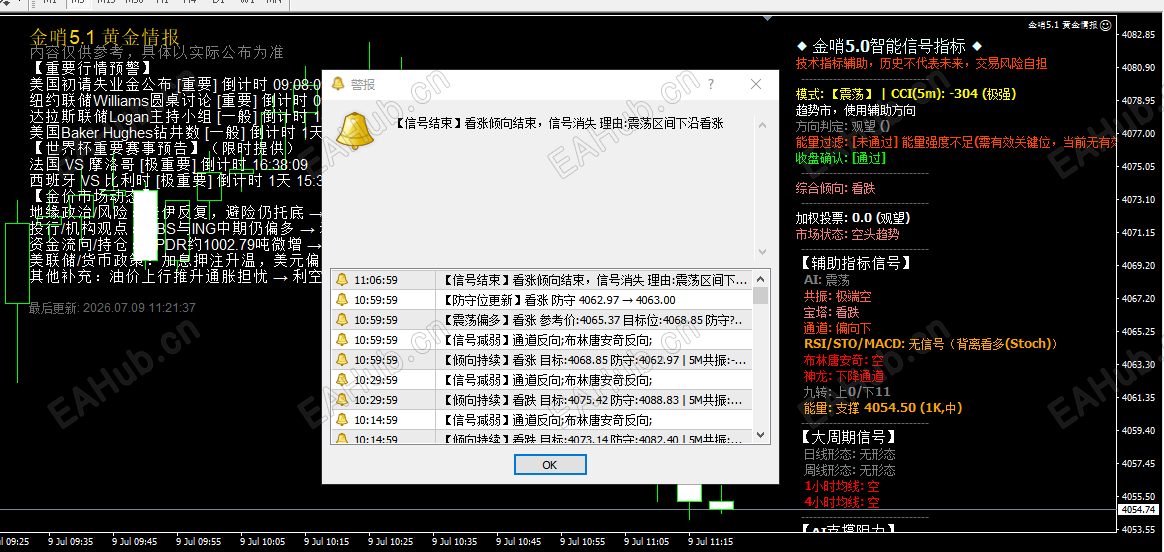Click the 4小时均线: 空 line

tap(841, 502)
